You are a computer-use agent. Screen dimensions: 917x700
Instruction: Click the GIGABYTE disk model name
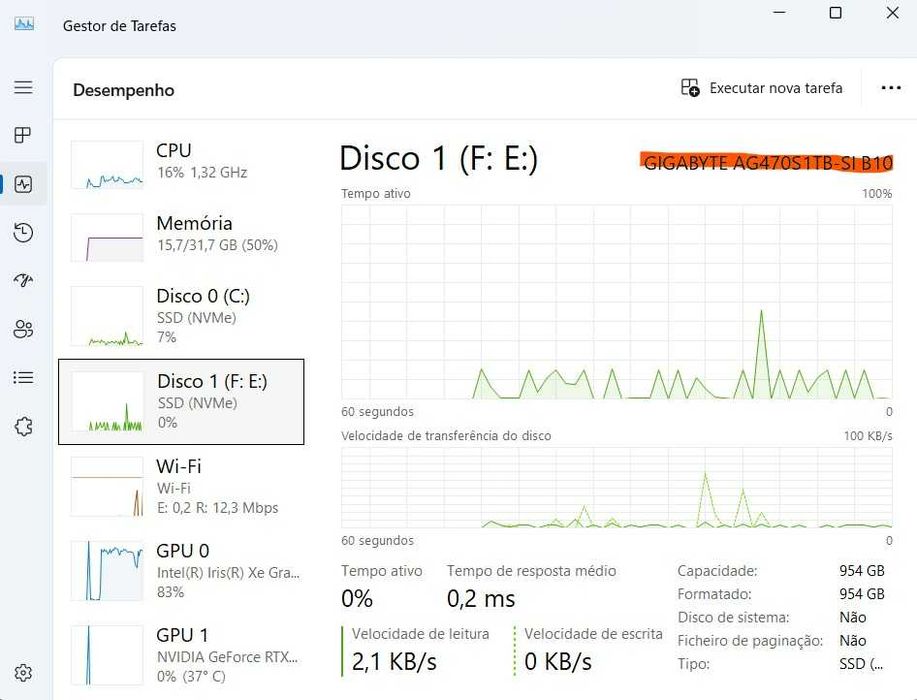pos(768,163)
